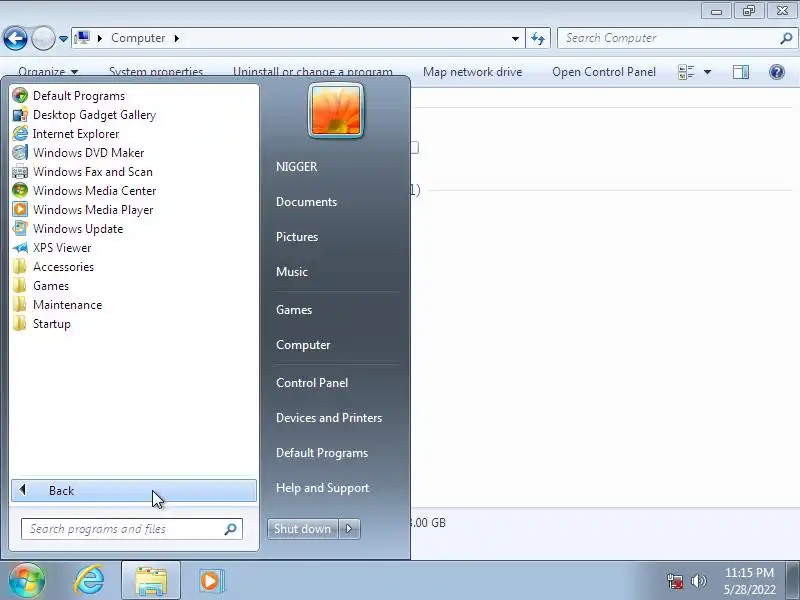Click the Start orb on the taskbar

(26, 580)
